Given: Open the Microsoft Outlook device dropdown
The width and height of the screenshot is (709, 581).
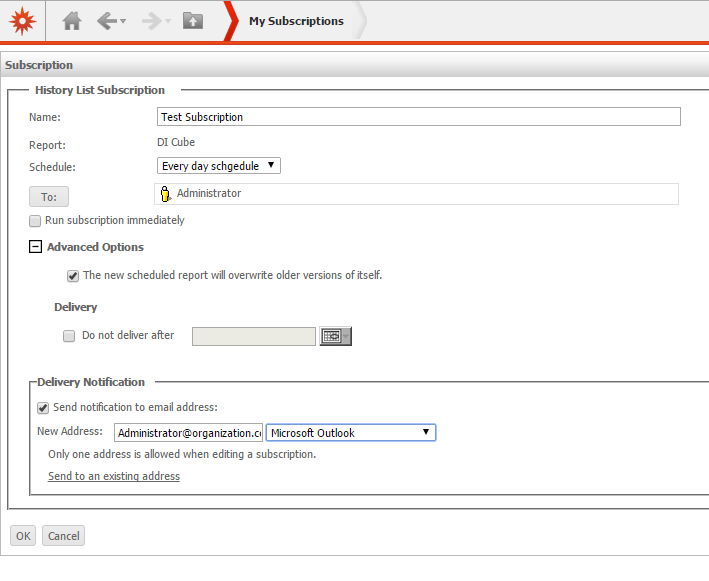Looking at the screenshot, I should (x=350, y=433).
